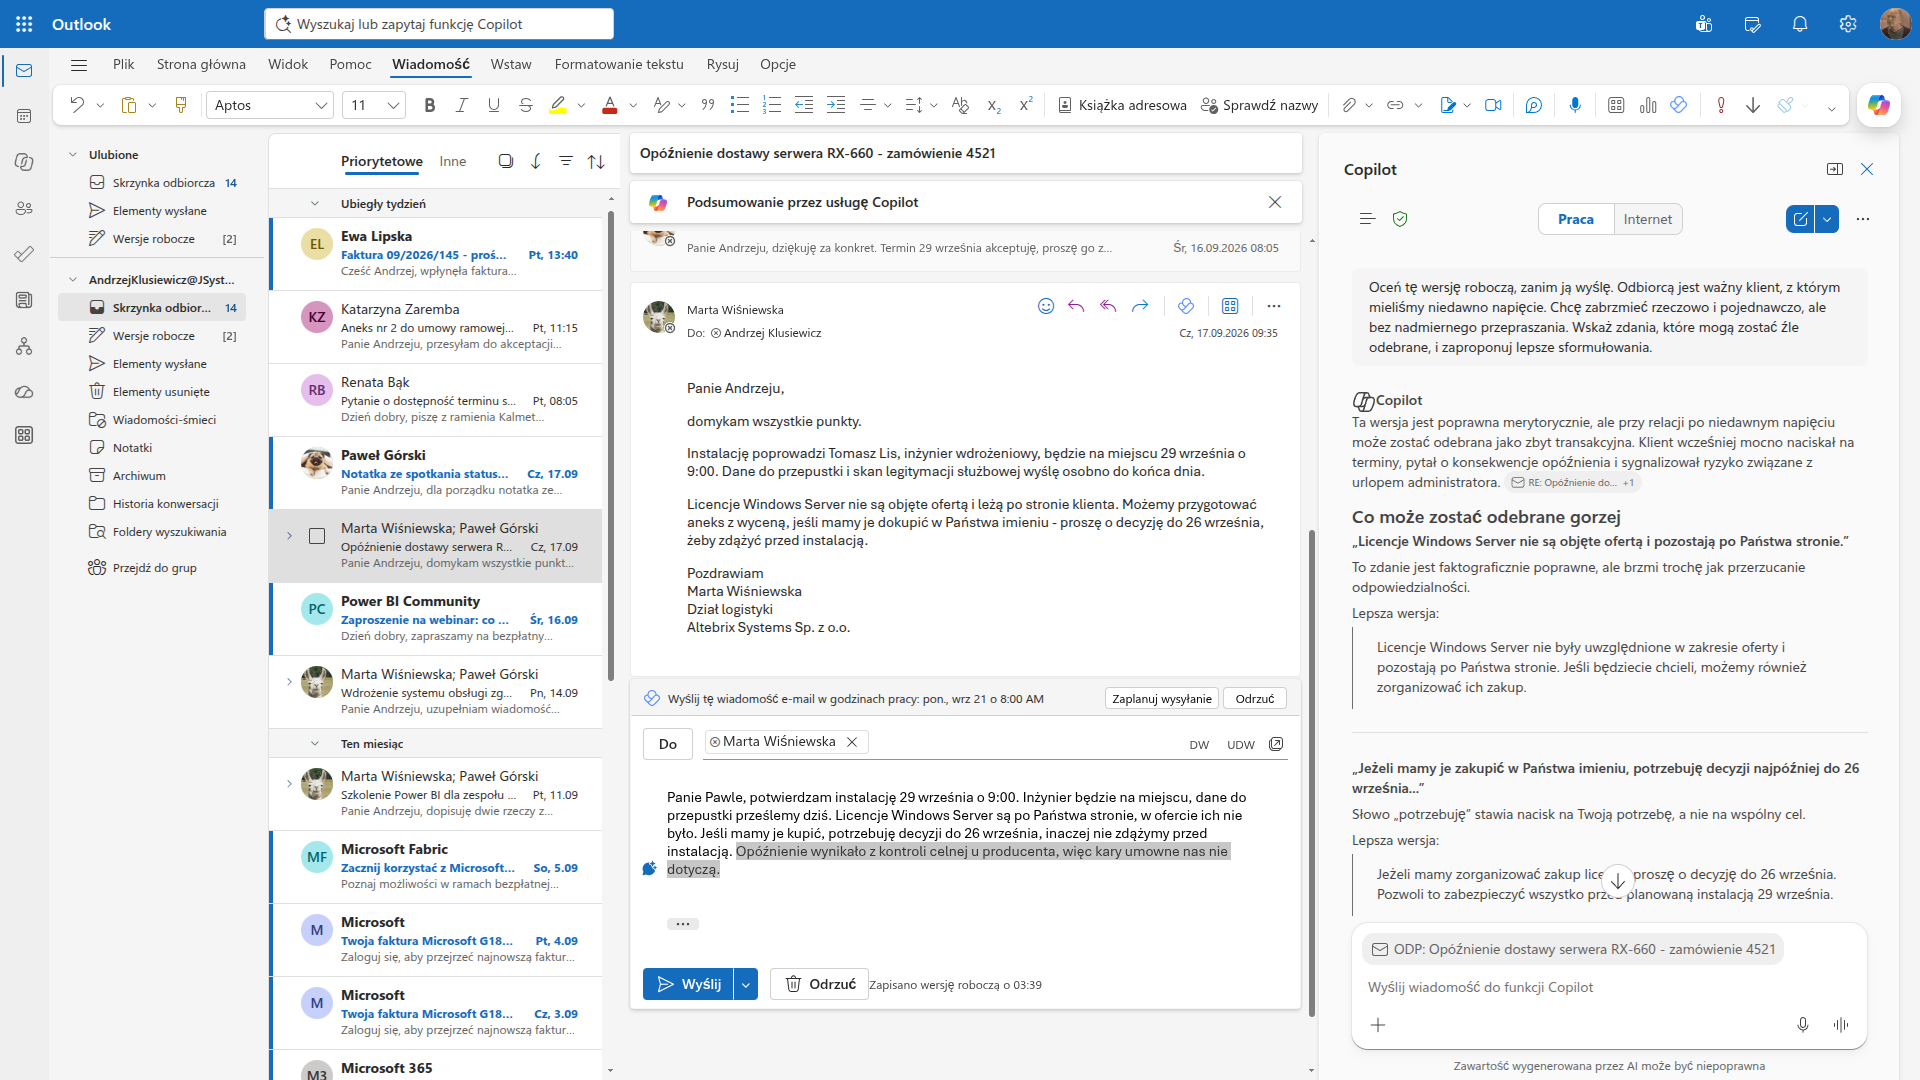The height and width of the screenshot is (1080, 1920).
Task: Open the app launcher grid
Action: pyautogui.click(x=24, y=24)
